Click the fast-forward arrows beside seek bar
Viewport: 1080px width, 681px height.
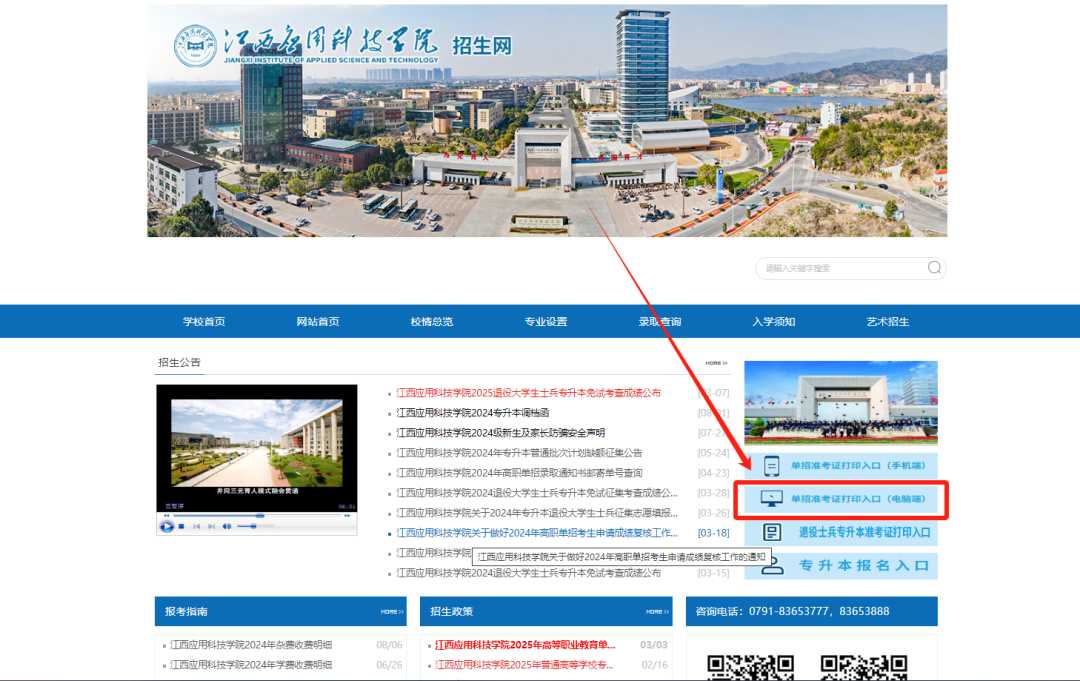tap(347, 515)
